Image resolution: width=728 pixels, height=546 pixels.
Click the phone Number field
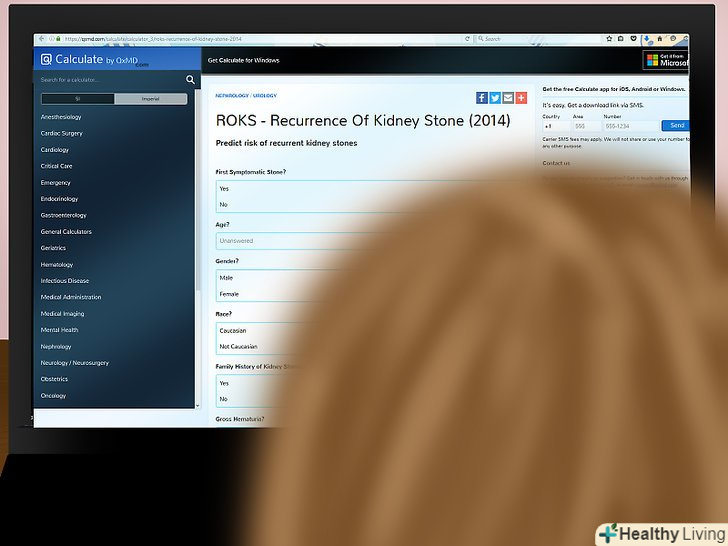(630, 126)
